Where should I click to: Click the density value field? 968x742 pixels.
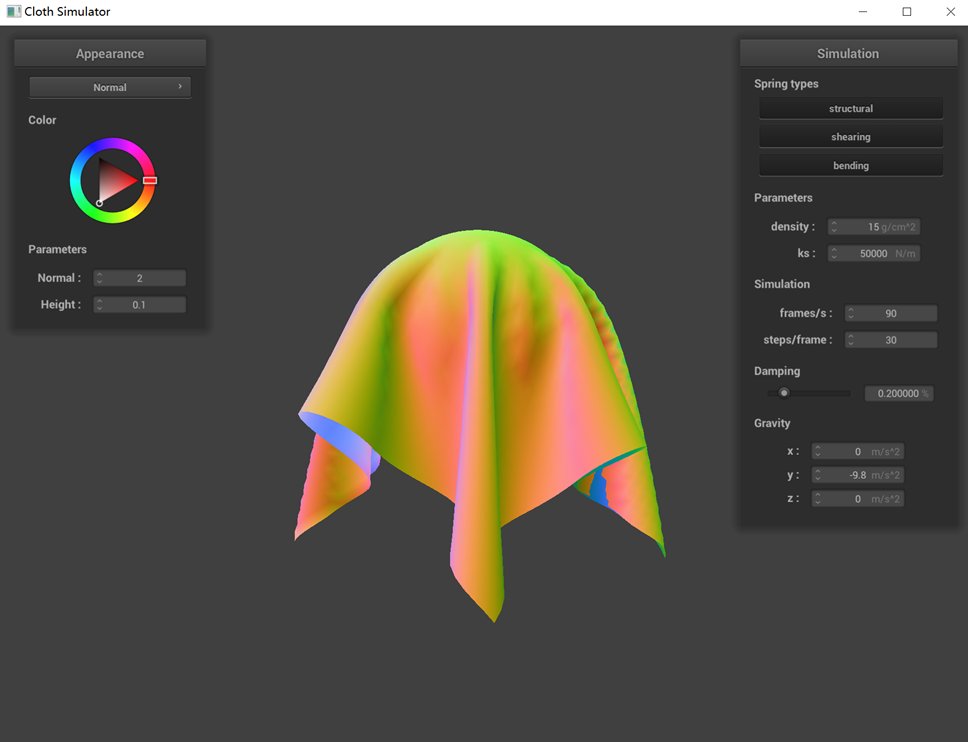pos(873,227)
